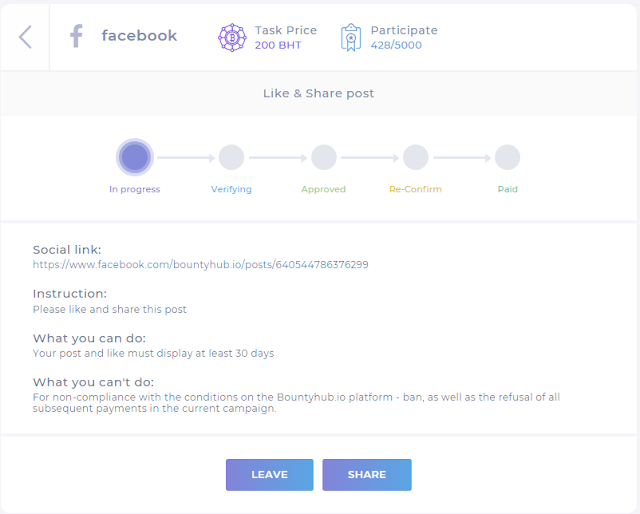Click the Facebook 'f' logo icon
Viewport: 640px width, 514px height.
pos(75,37)
